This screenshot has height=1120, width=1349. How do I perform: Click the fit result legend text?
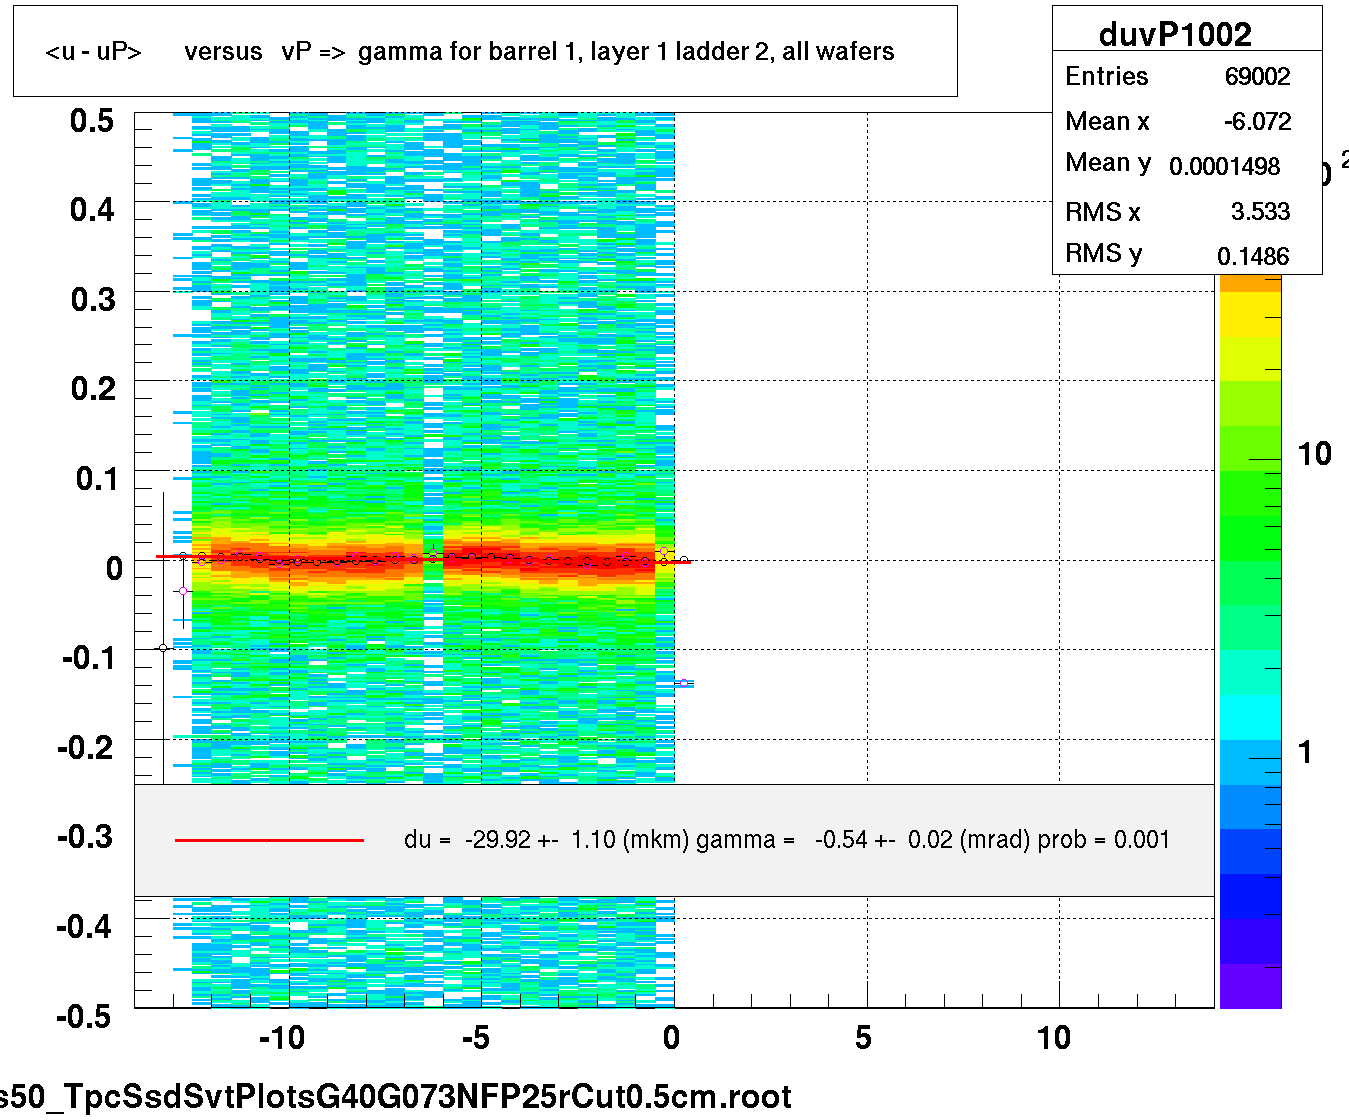[x=787, y=840]
